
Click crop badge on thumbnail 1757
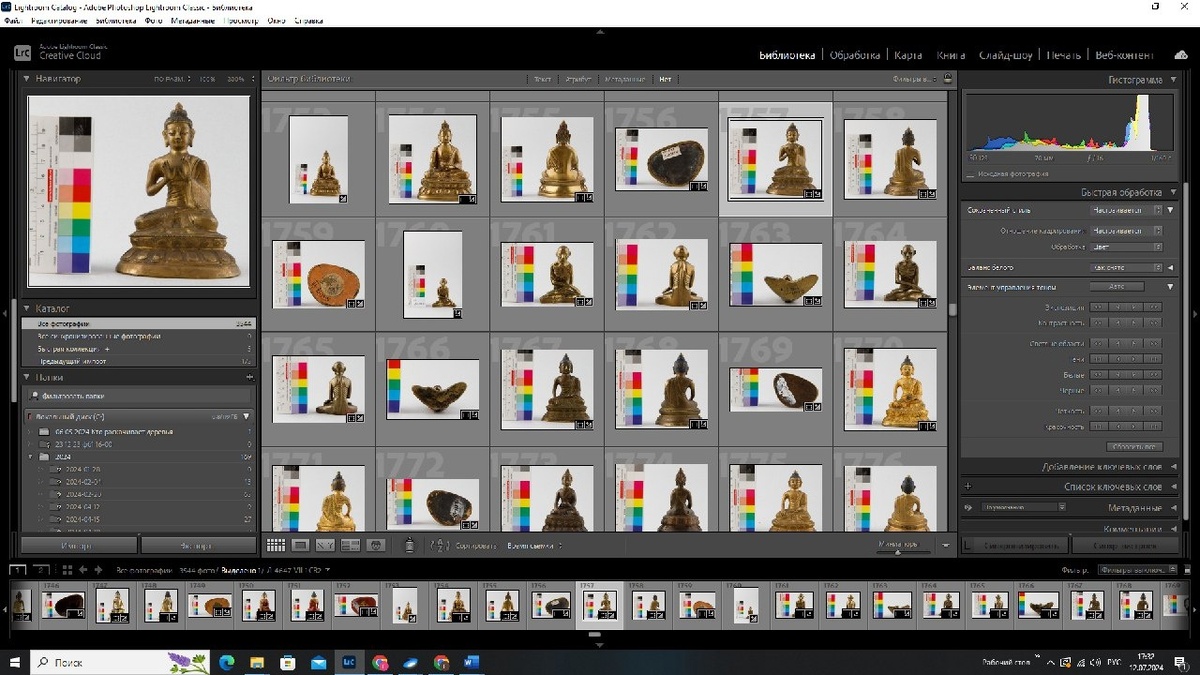(x=807, y=194)
